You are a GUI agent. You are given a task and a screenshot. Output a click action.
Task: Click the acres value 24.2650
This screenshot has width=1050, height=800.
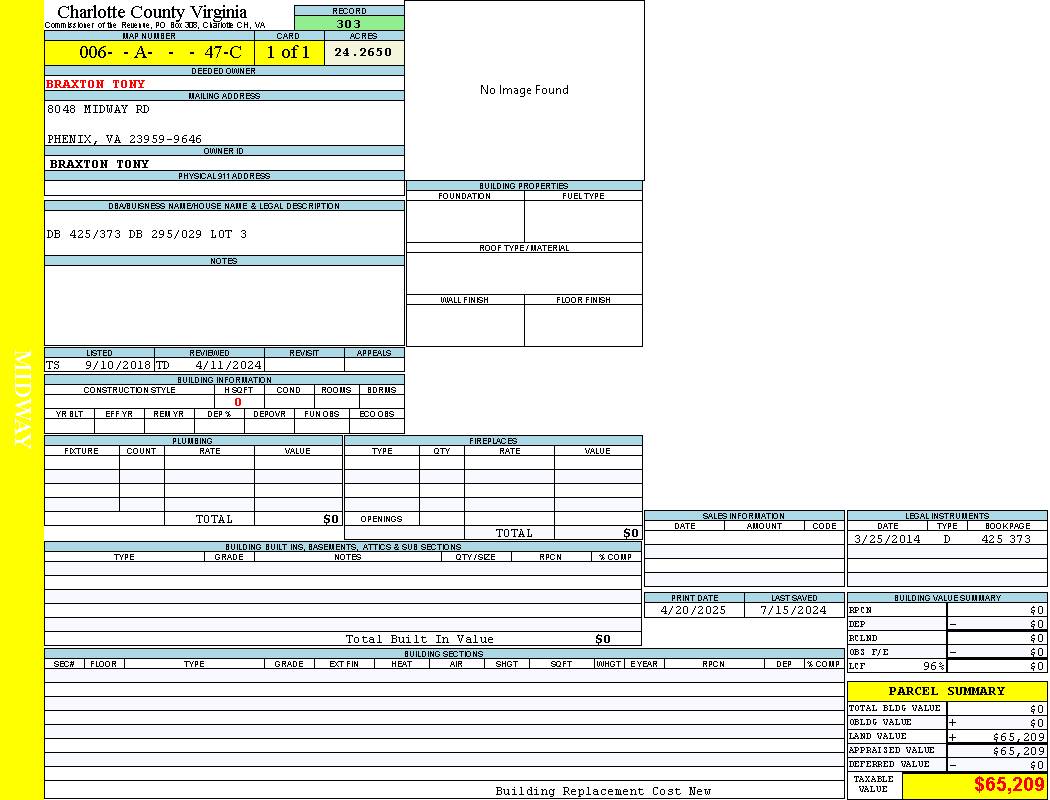point(363,52)
